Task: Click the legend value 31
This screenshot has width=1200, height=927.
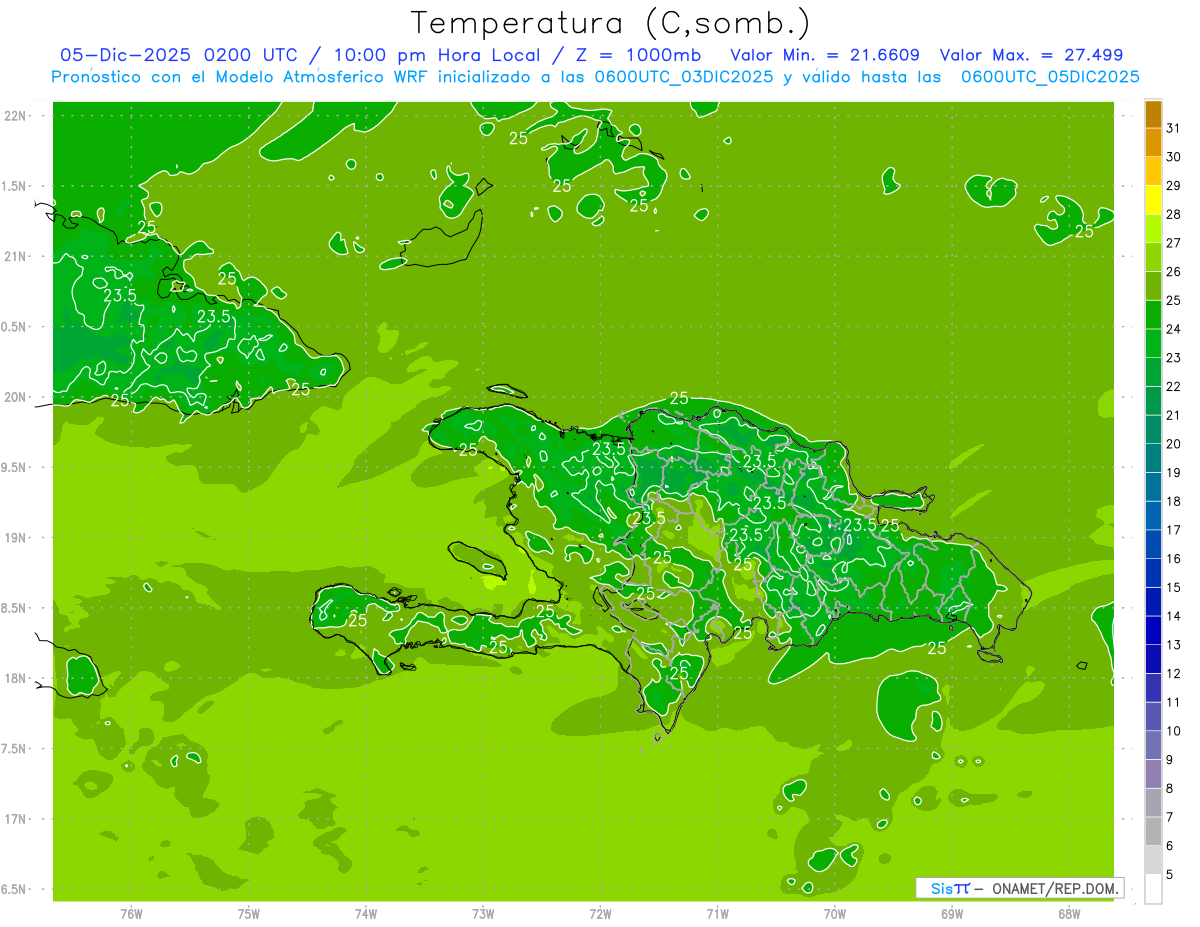Action: [x=1173, y=128]
